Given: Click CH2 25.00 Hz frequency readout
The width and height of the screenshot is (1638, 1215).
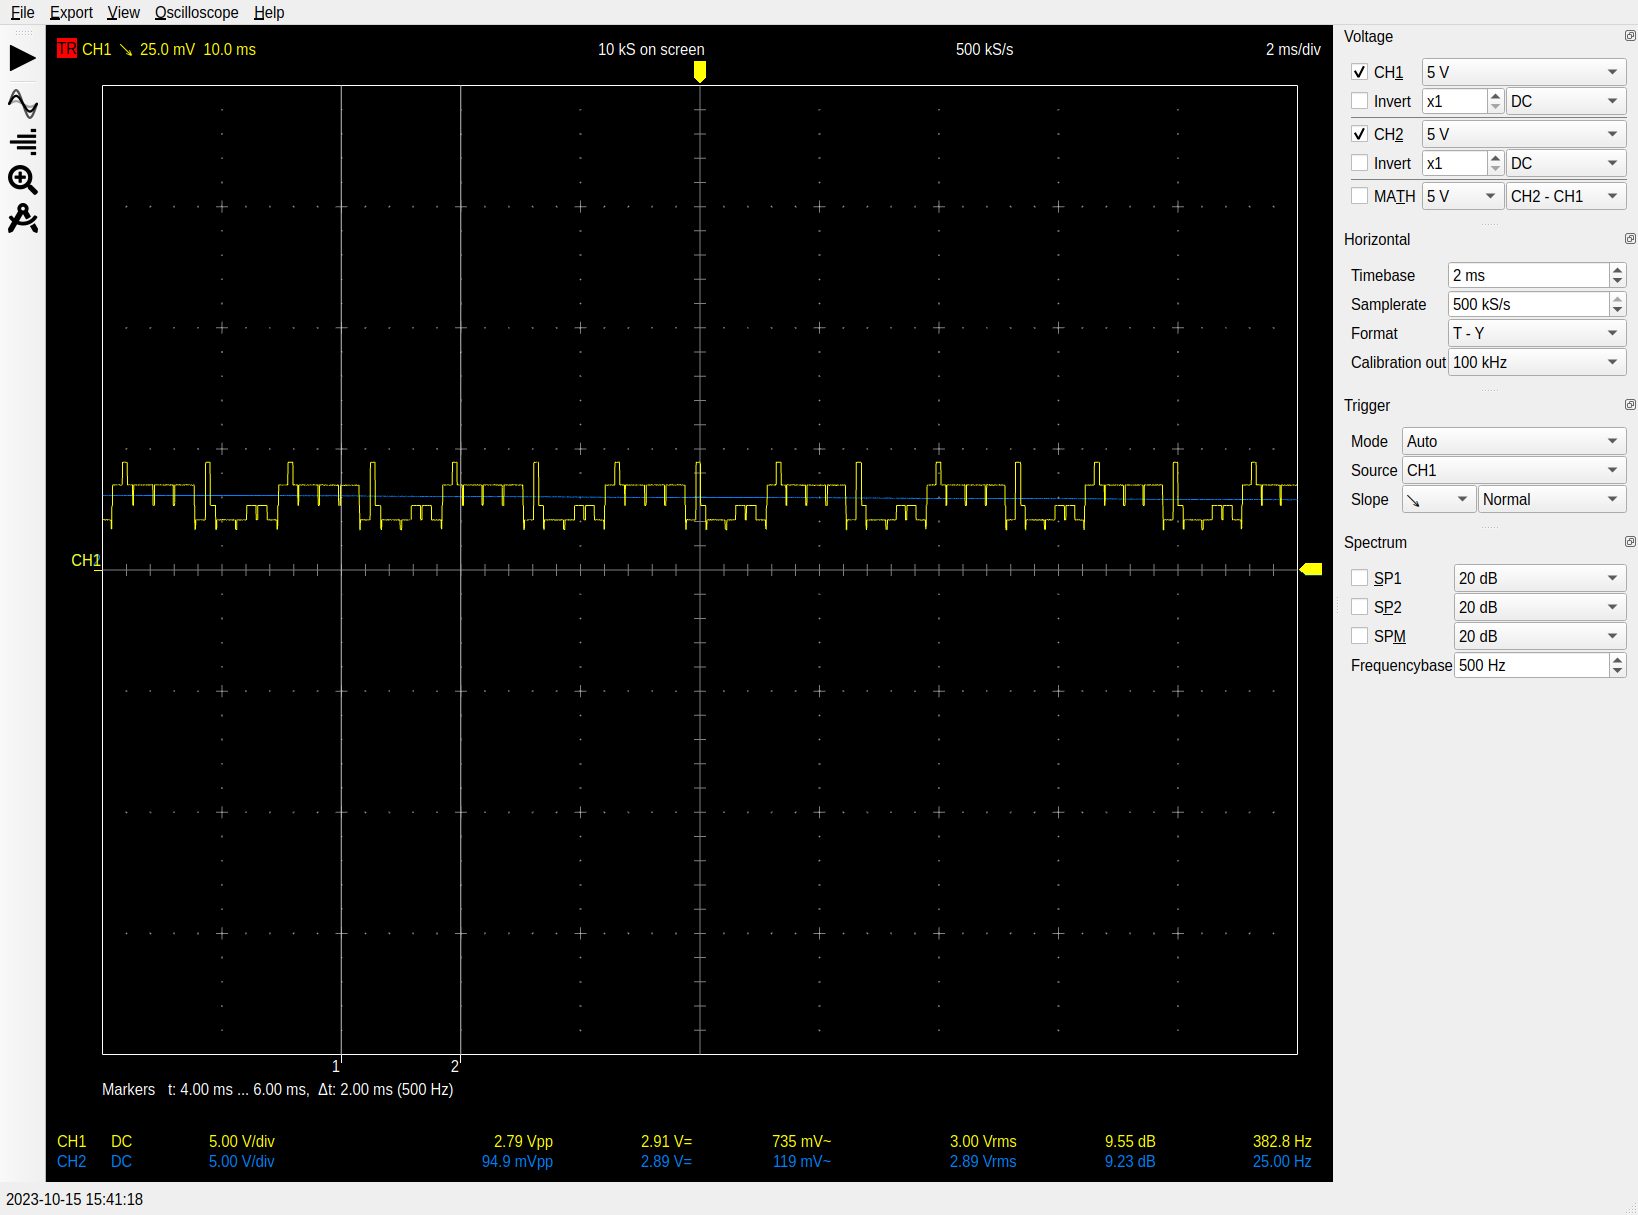Looking at the screenshot, I should tap(1282, 1161).
